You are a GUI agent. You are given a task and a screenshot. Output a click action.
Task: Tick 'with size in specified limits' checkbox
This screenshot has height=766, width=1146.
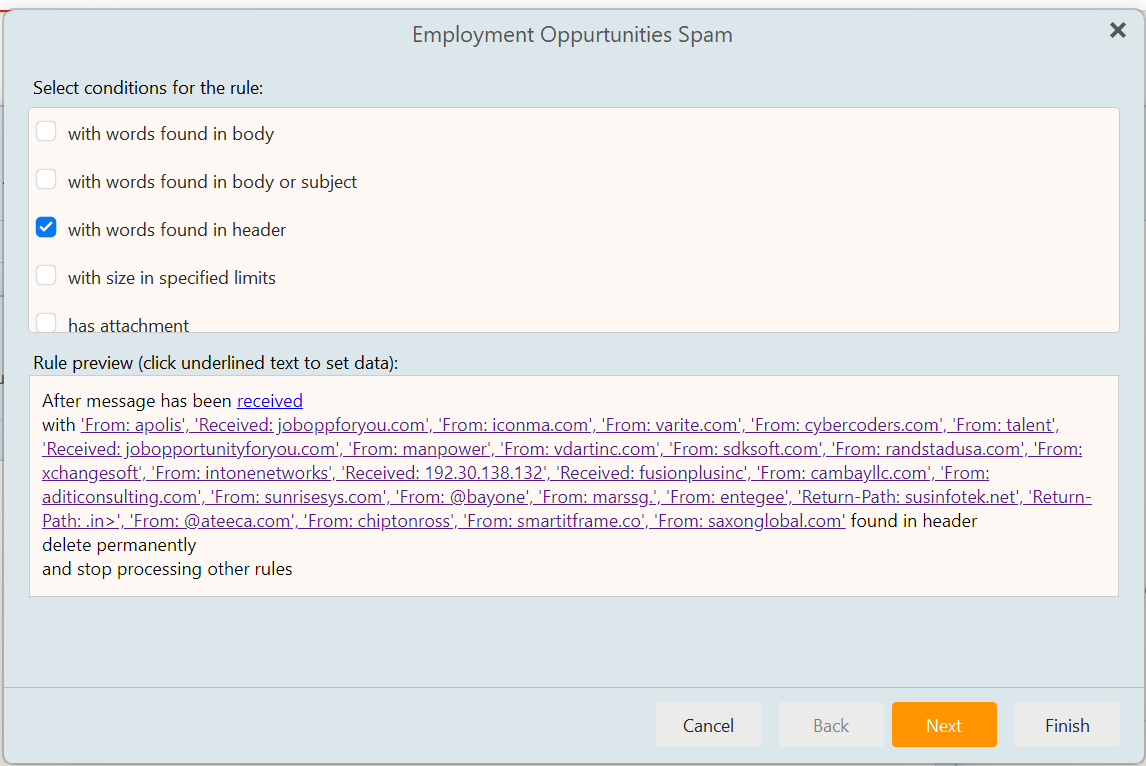tap(46, 276)
